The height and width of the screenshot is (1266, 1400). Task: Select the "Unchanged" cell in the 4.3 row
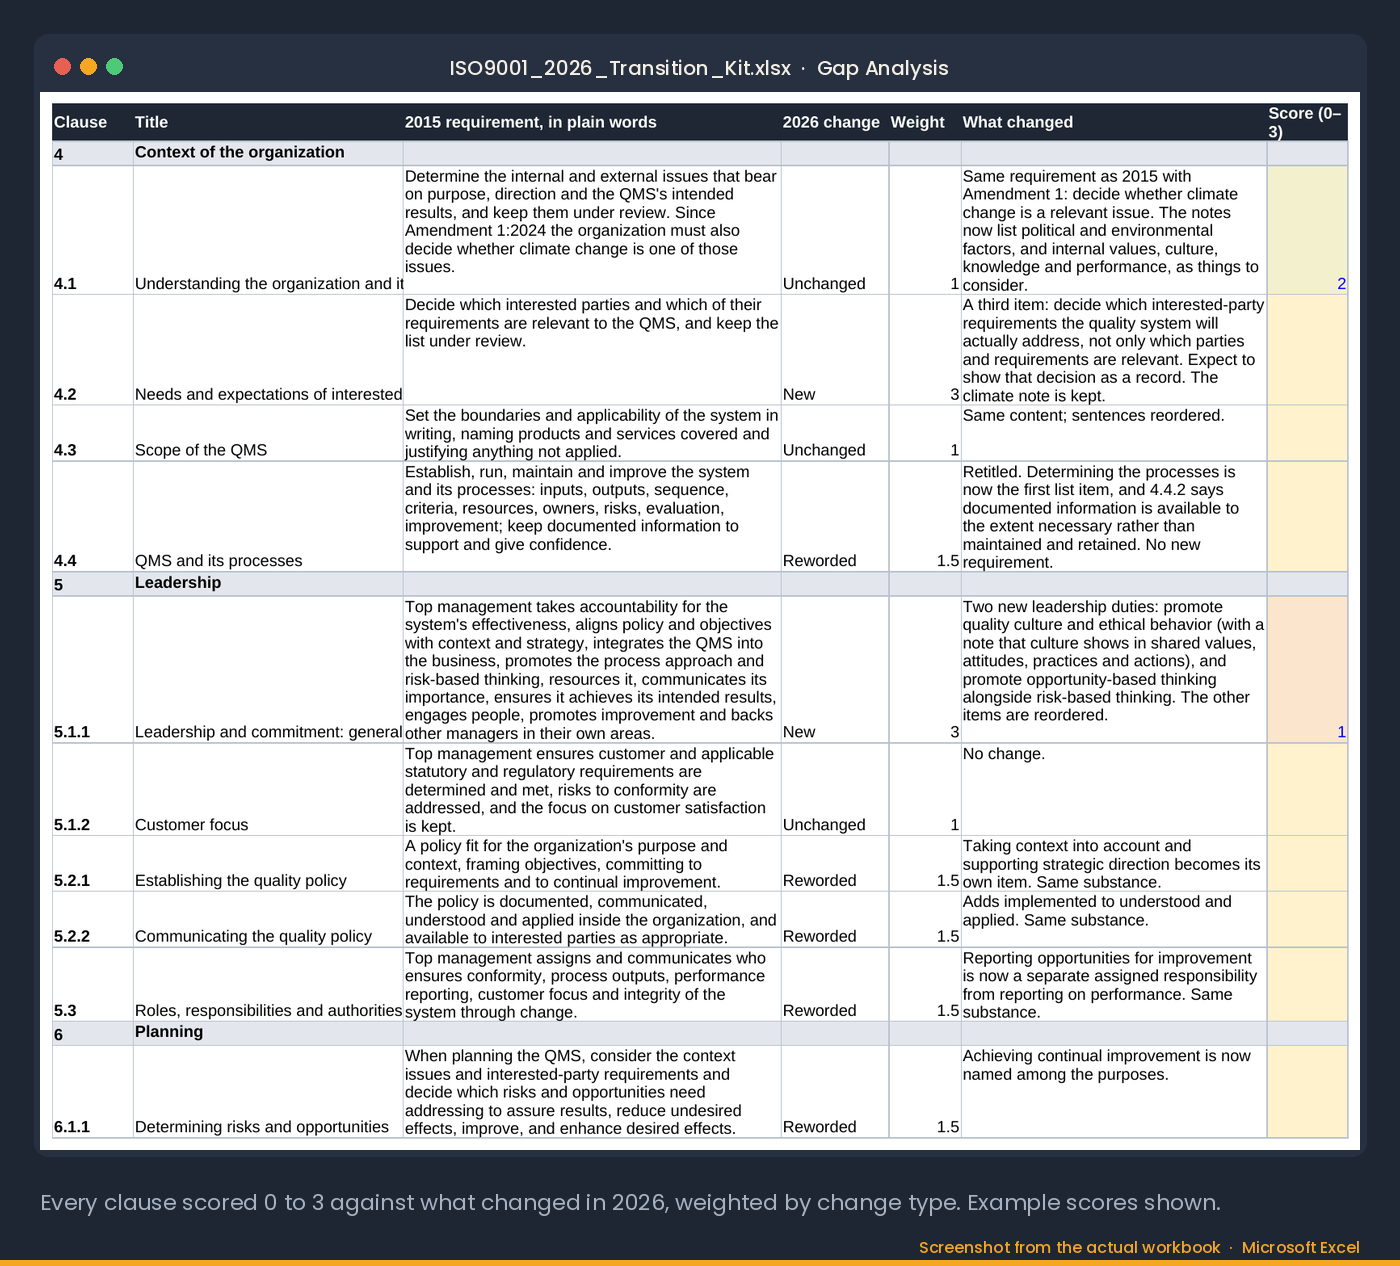pyautogui.click(x=835, y=433)
